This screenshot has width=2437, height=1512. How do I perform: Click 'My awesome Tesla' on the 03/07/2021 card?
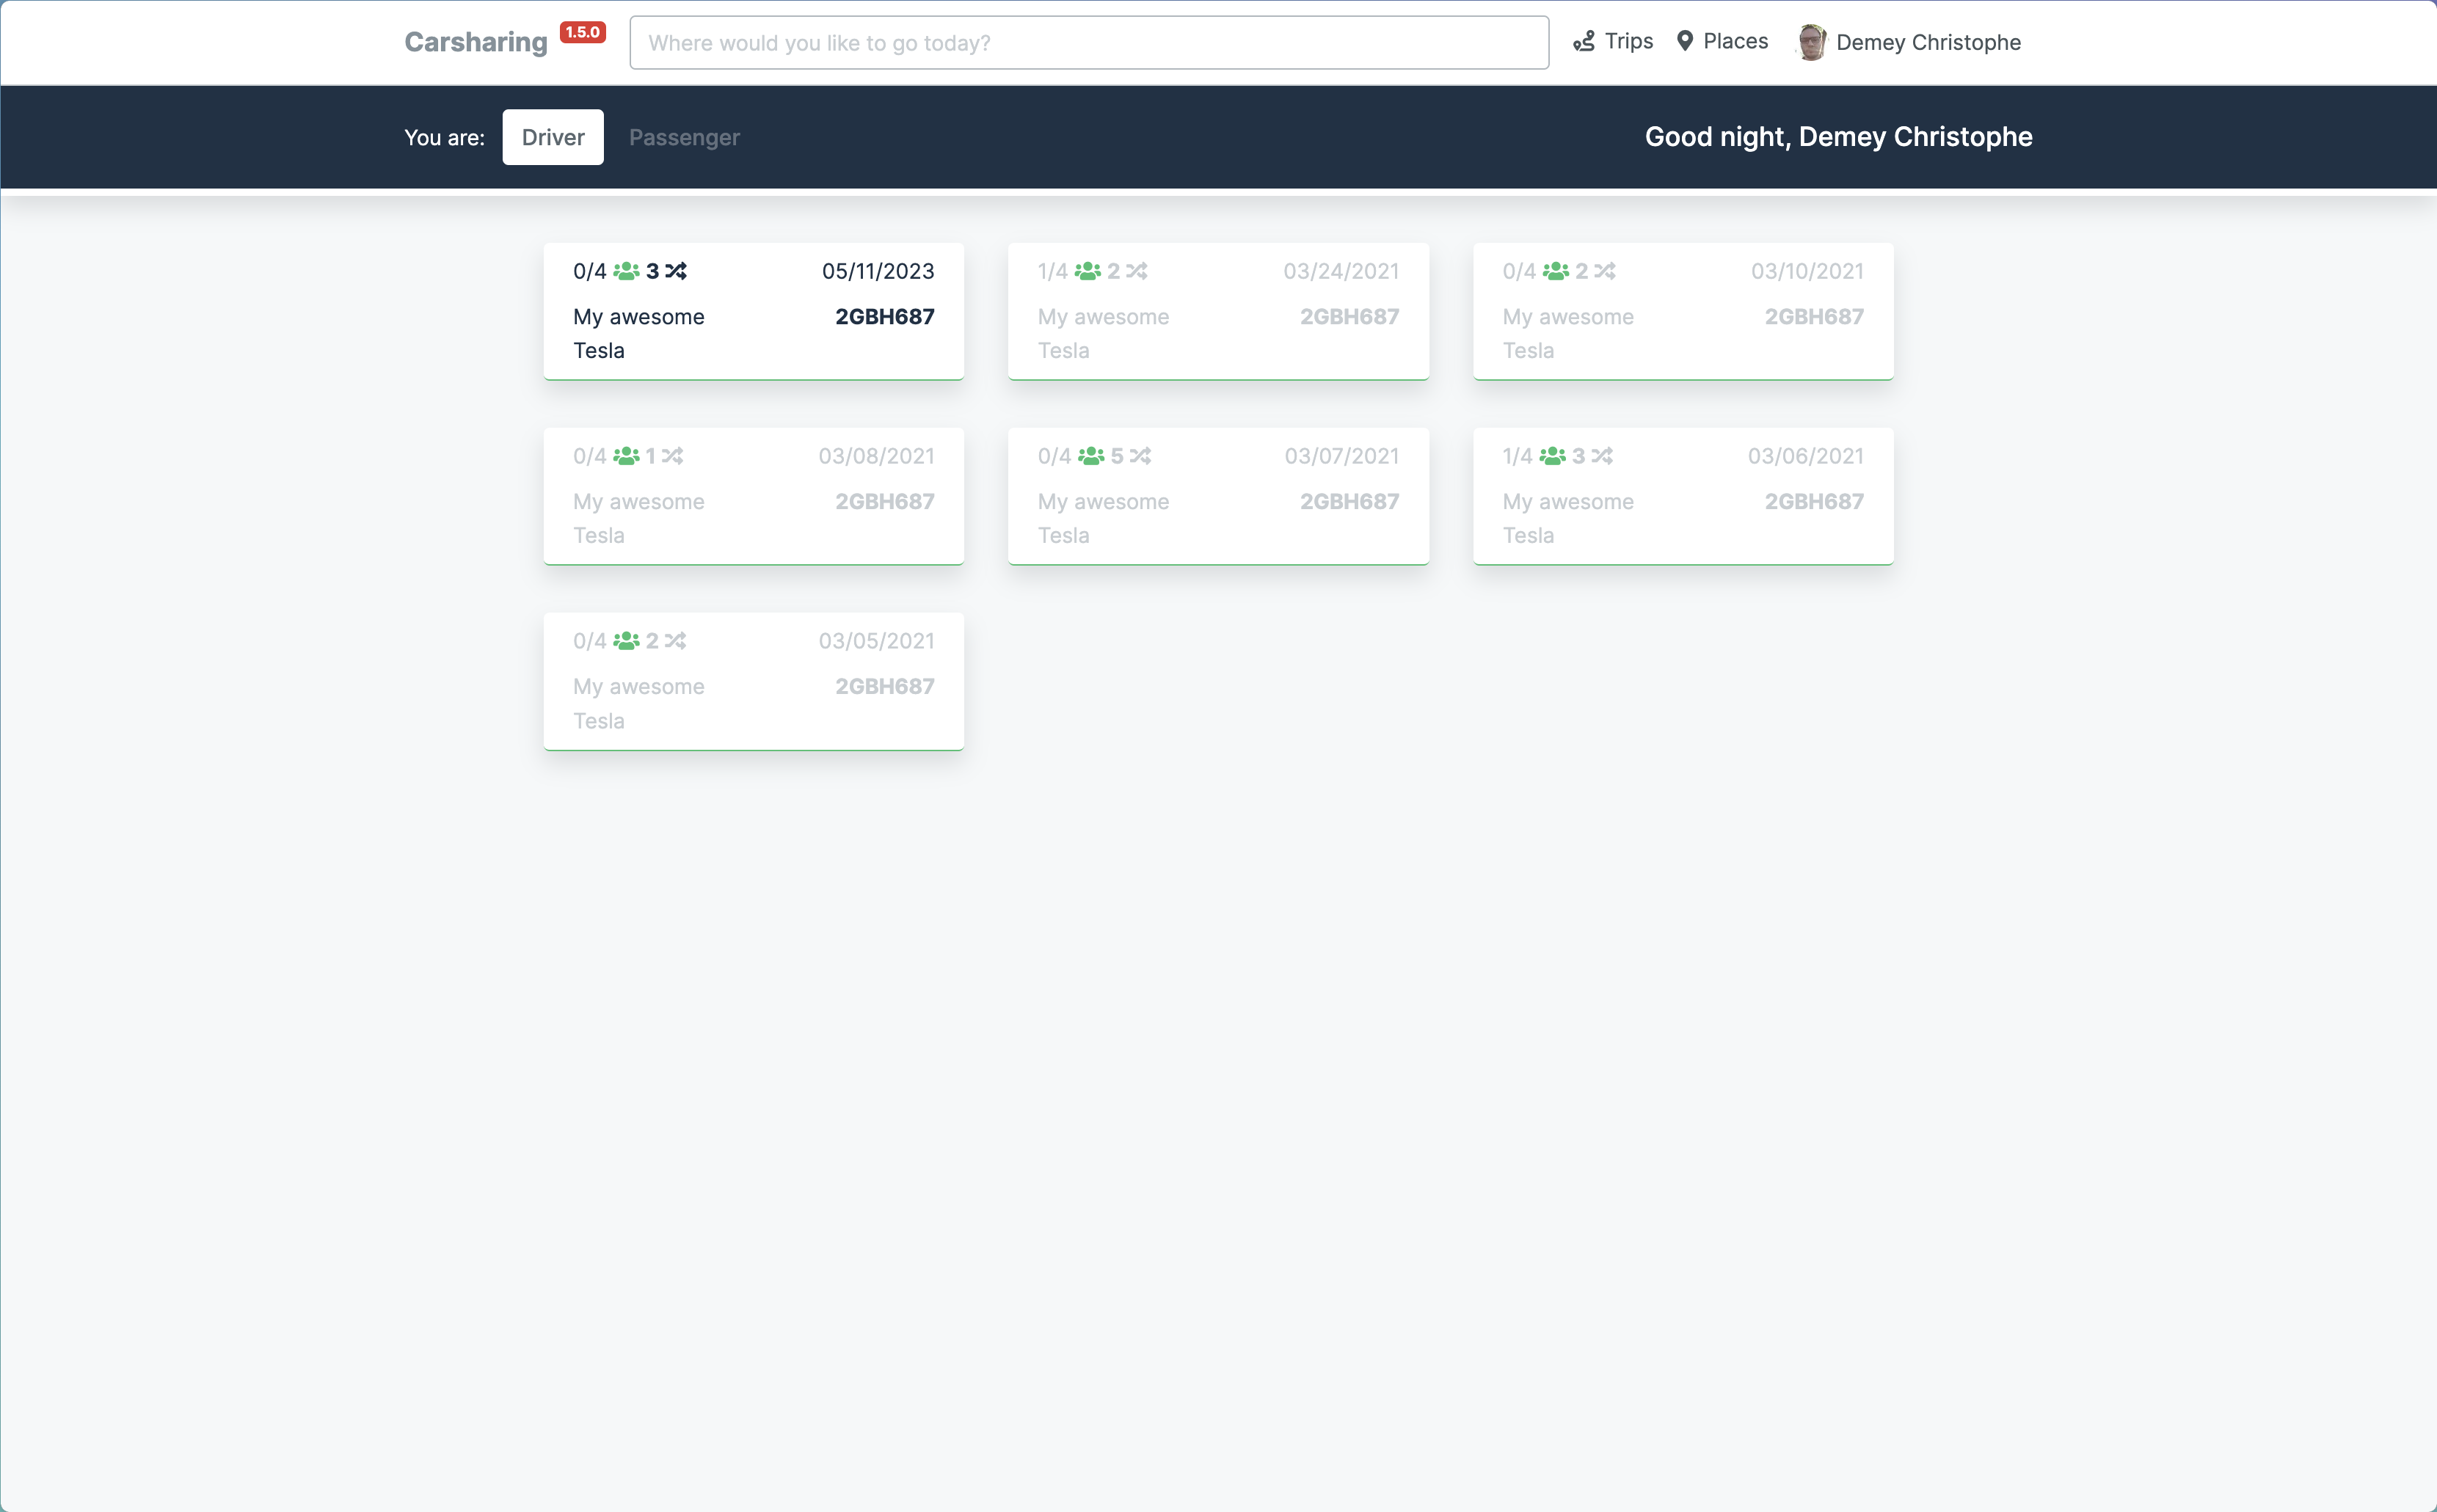coord(1103,518)
